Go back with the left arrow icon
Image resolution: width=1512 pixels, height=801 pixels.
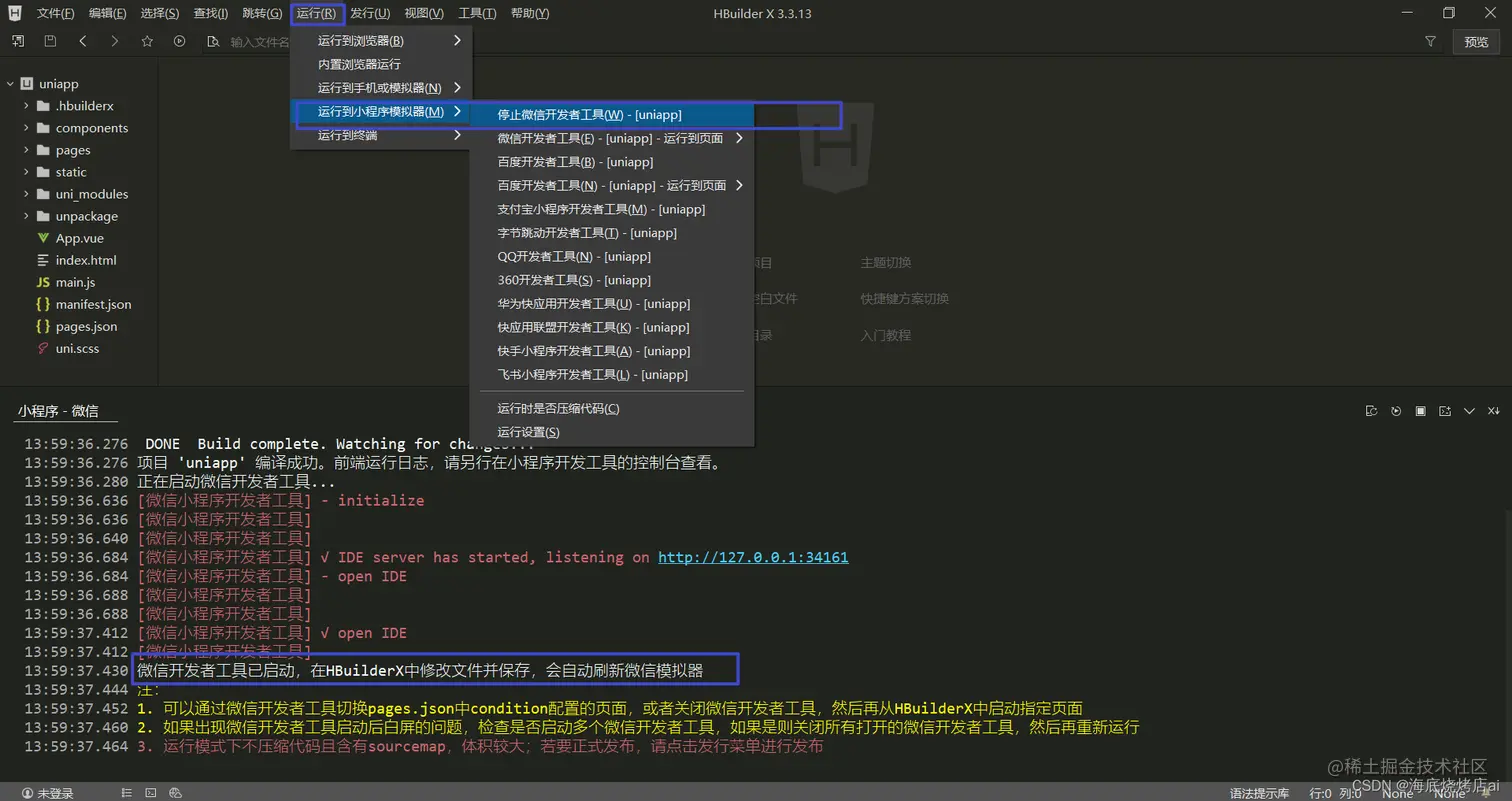[82, 41]
